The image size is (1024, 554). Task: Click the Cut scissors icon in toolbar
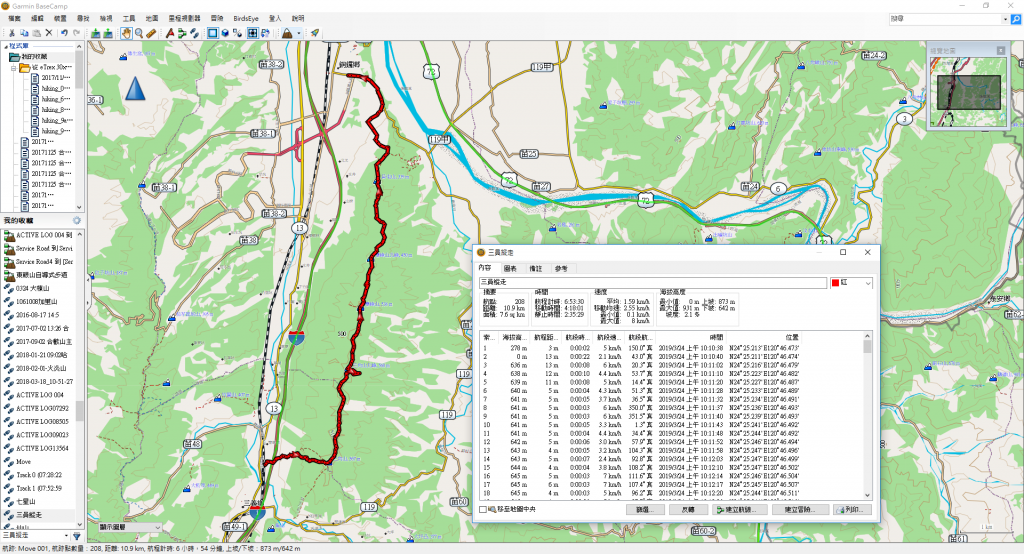coord(11,33)
